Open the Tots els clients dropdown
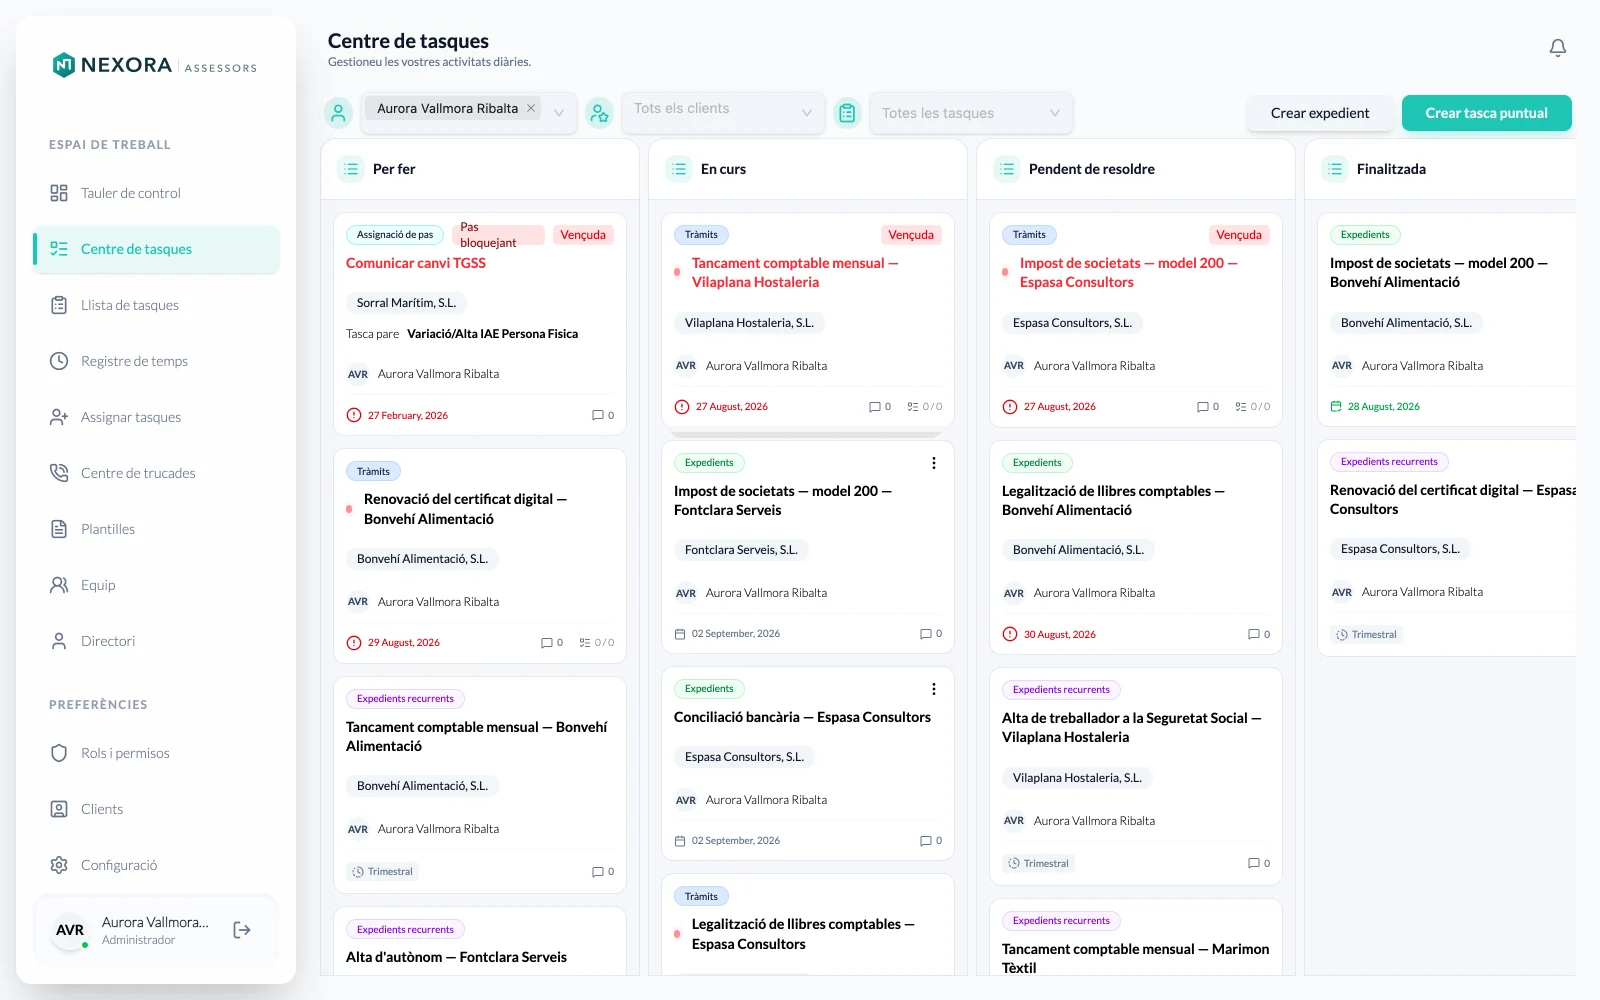 point(723,112)
